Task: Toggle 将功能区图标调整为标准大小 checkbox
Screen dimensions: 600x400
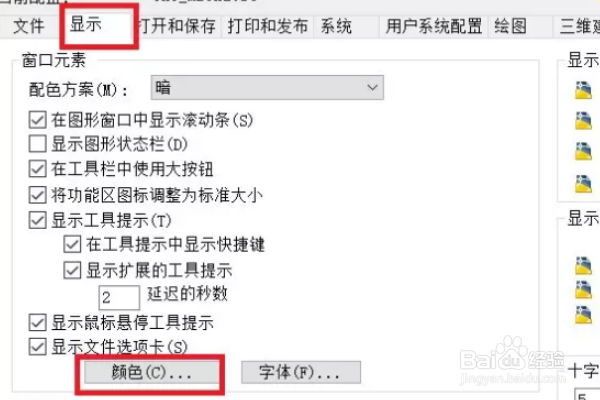Action: tap(38, 195)
